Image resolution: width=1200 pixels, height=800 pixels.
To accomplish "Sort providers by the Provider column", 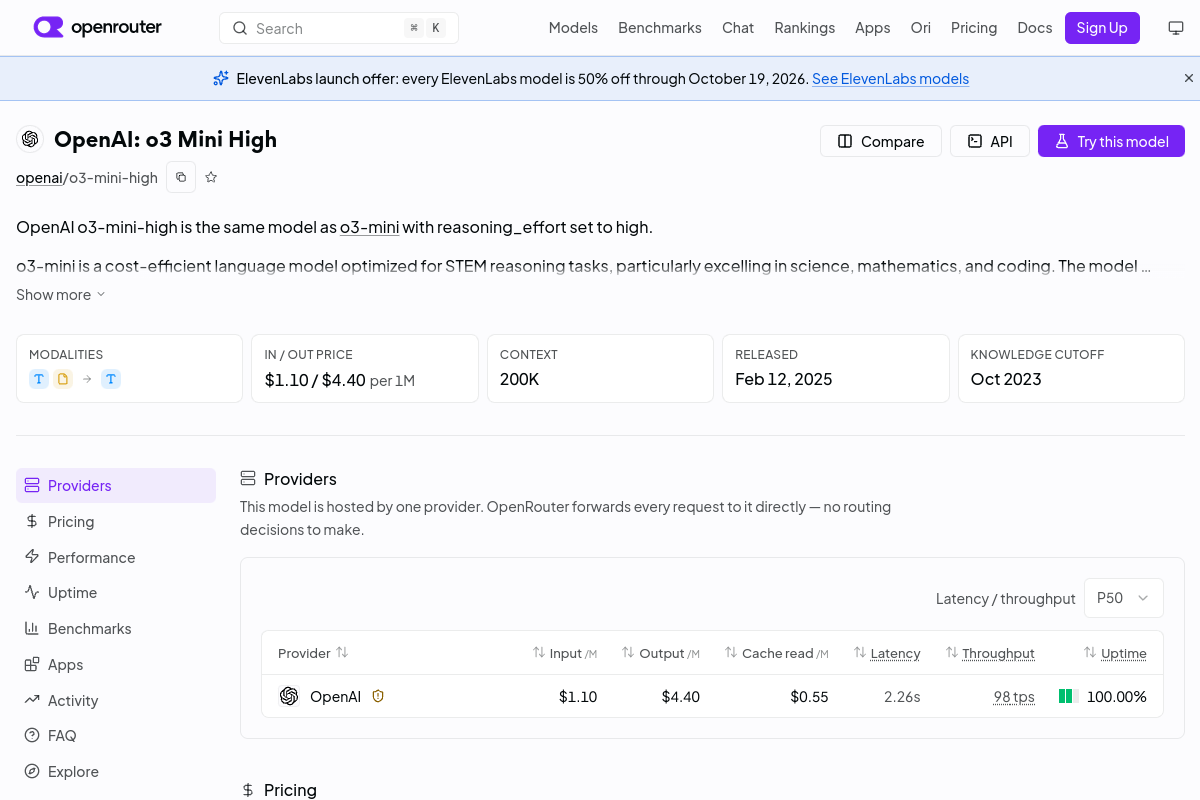I will [313, 653].
